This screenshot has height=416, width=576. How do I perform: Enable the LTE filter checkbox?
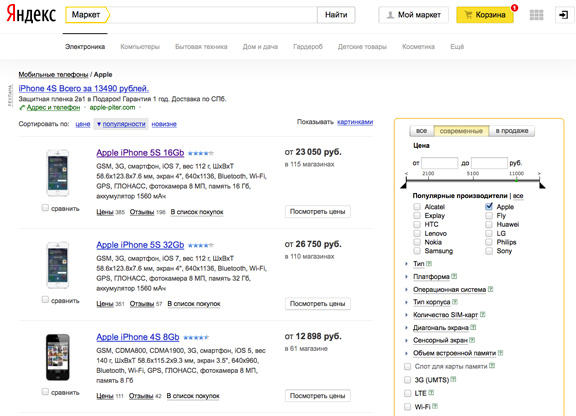click(407, 393)
